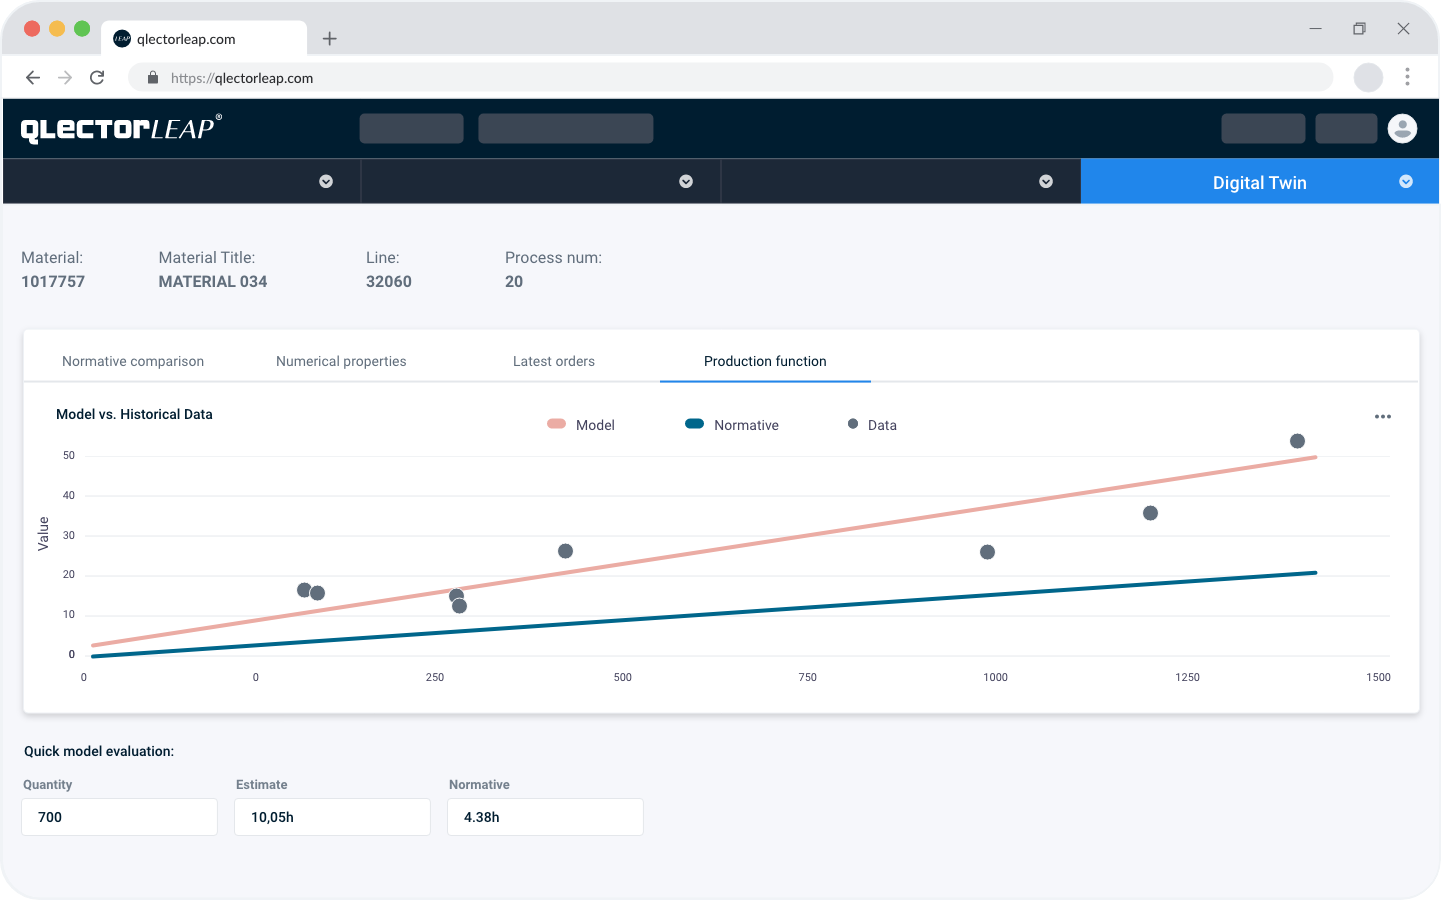The image size is (1441, 900).
Task: Click the material number 1017757
Action: tap(53, 282)
